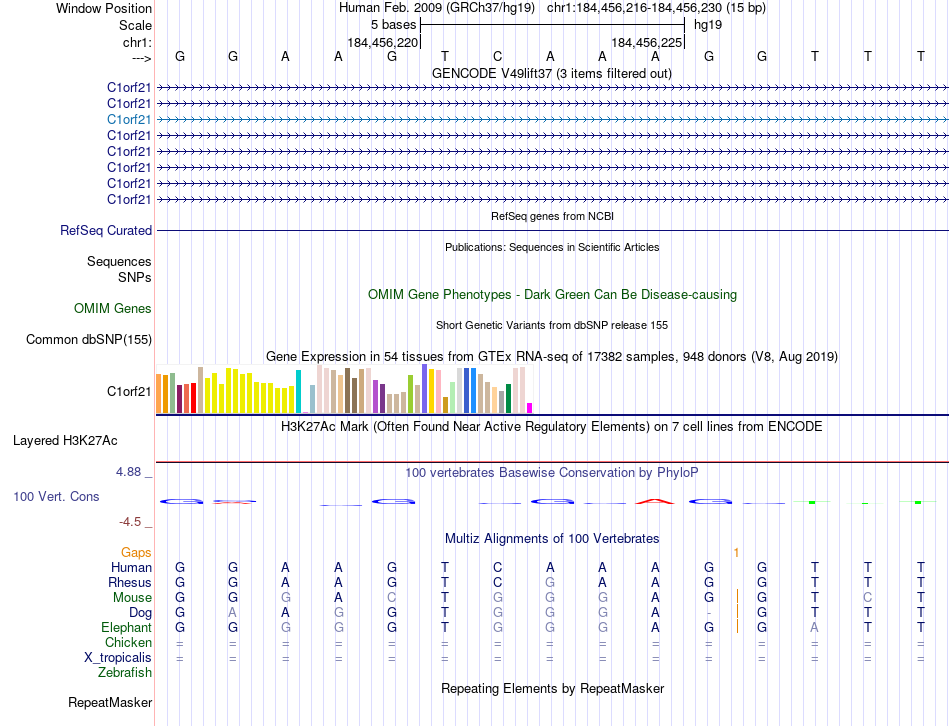Select the chr1: base position label
950x726 pixels.
(x=137, y=42)
